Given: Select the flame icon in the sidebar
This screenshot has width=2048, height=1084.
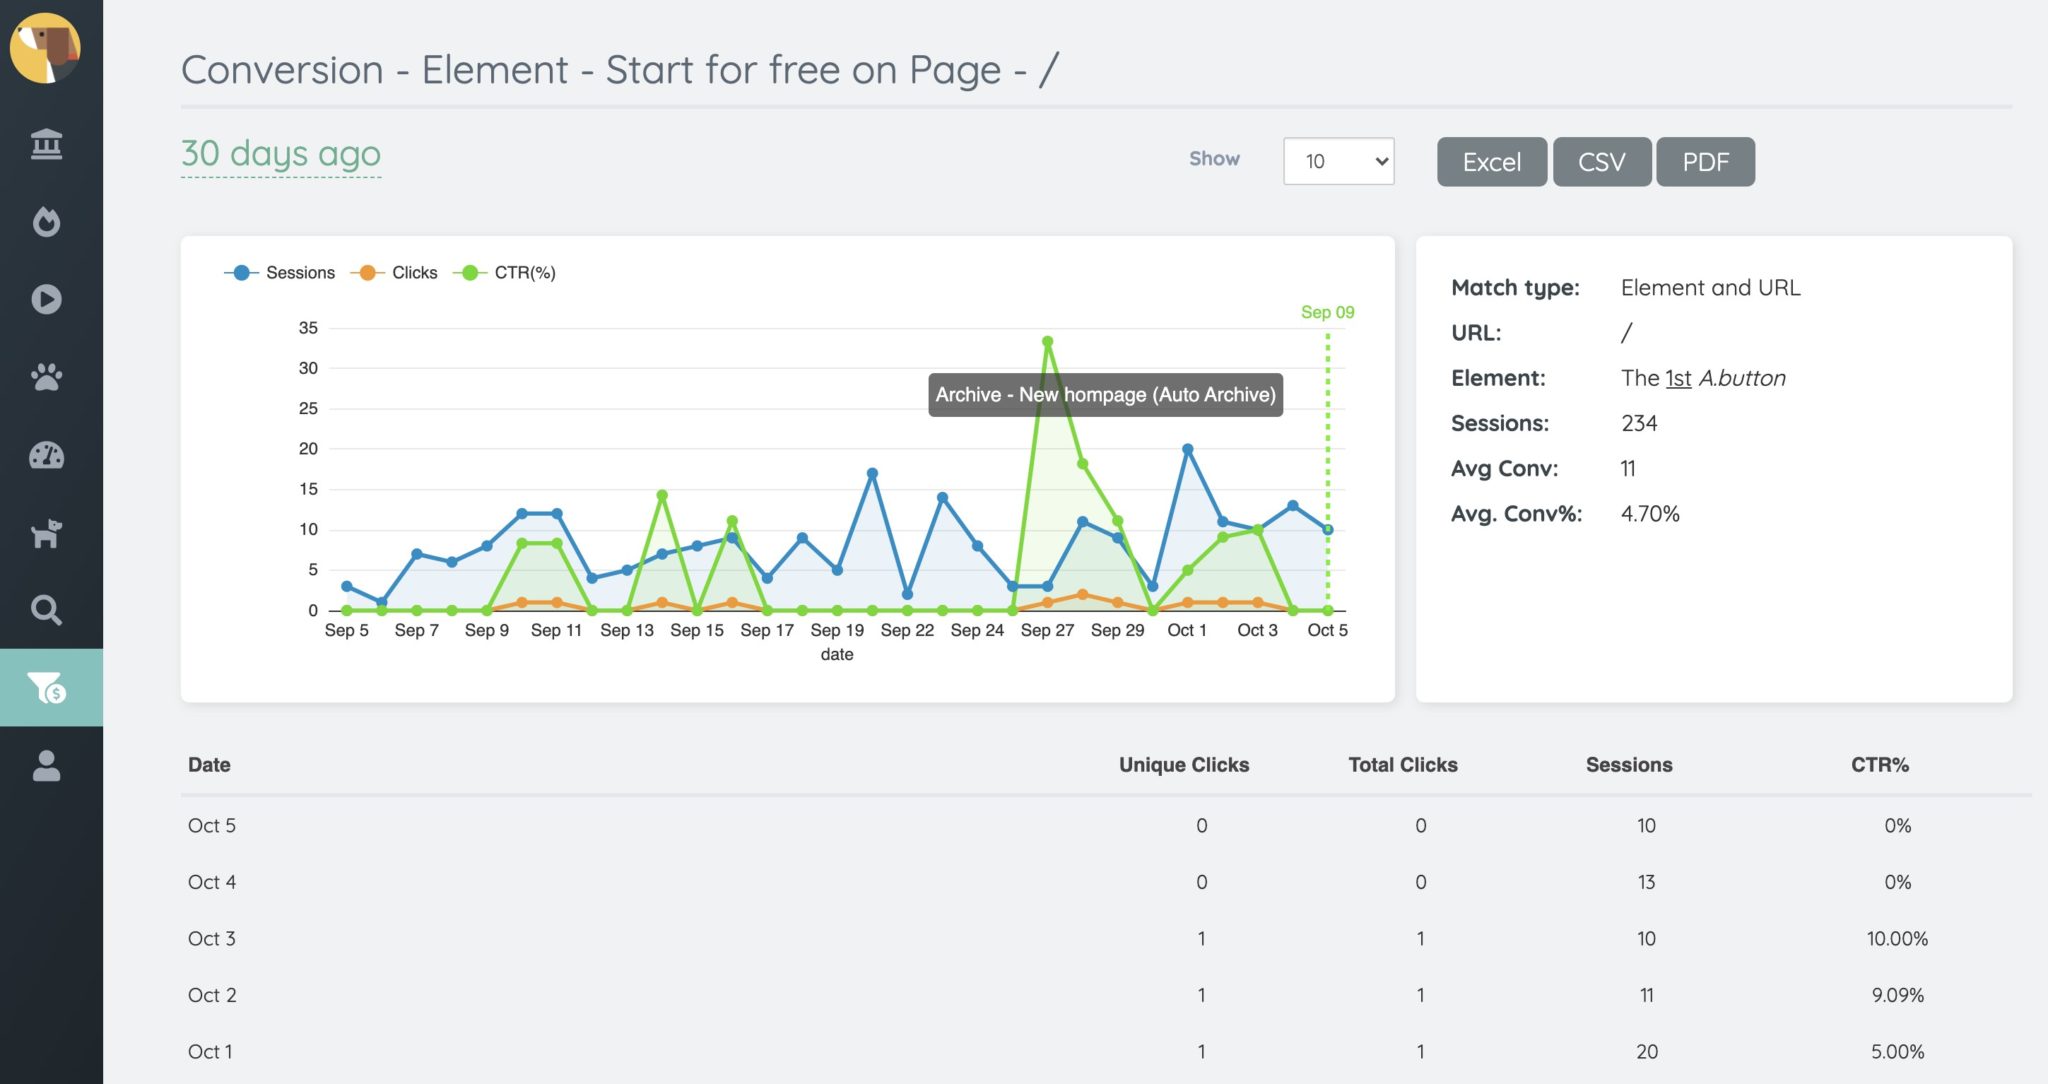Looking at the screenshot, I should [x=47, y=222].
